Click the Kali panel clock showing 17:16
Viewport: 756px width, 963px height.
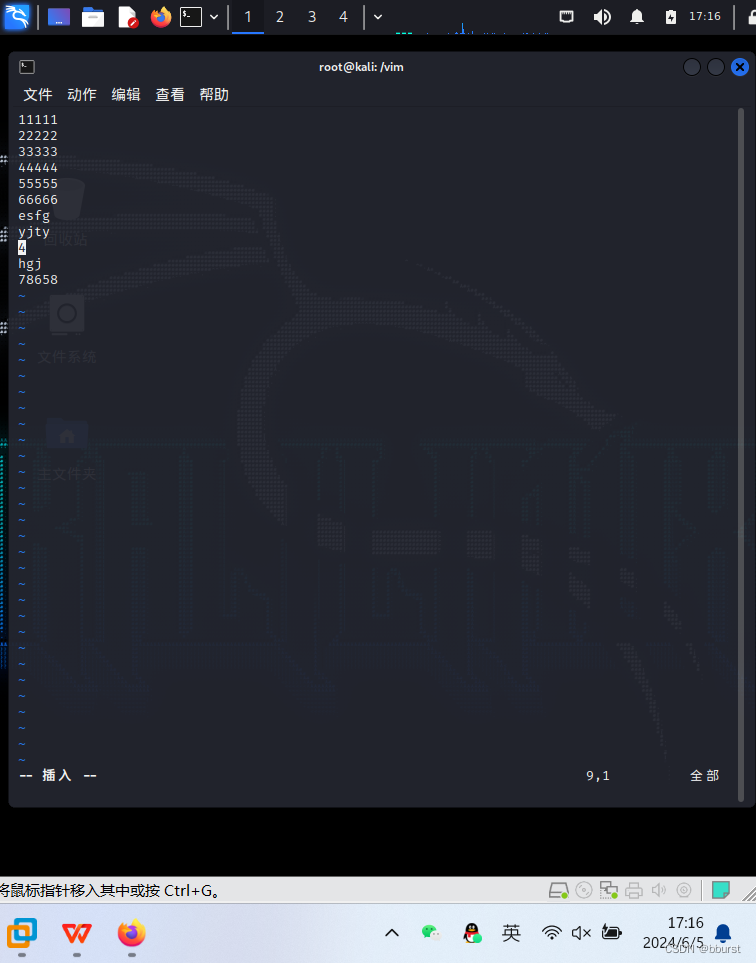point(704,16)
